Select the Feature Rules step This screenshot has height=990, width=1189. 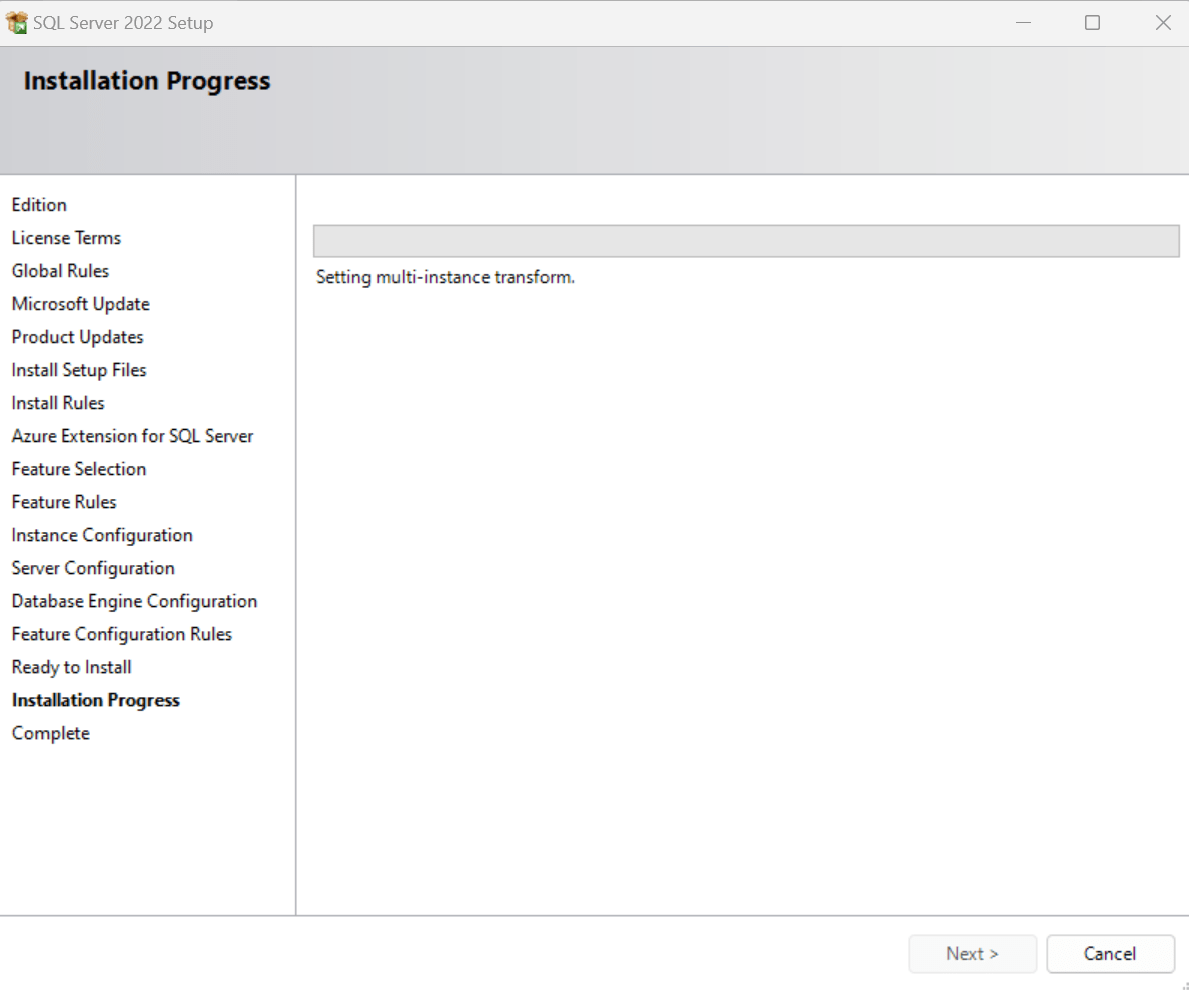point(64,502)
